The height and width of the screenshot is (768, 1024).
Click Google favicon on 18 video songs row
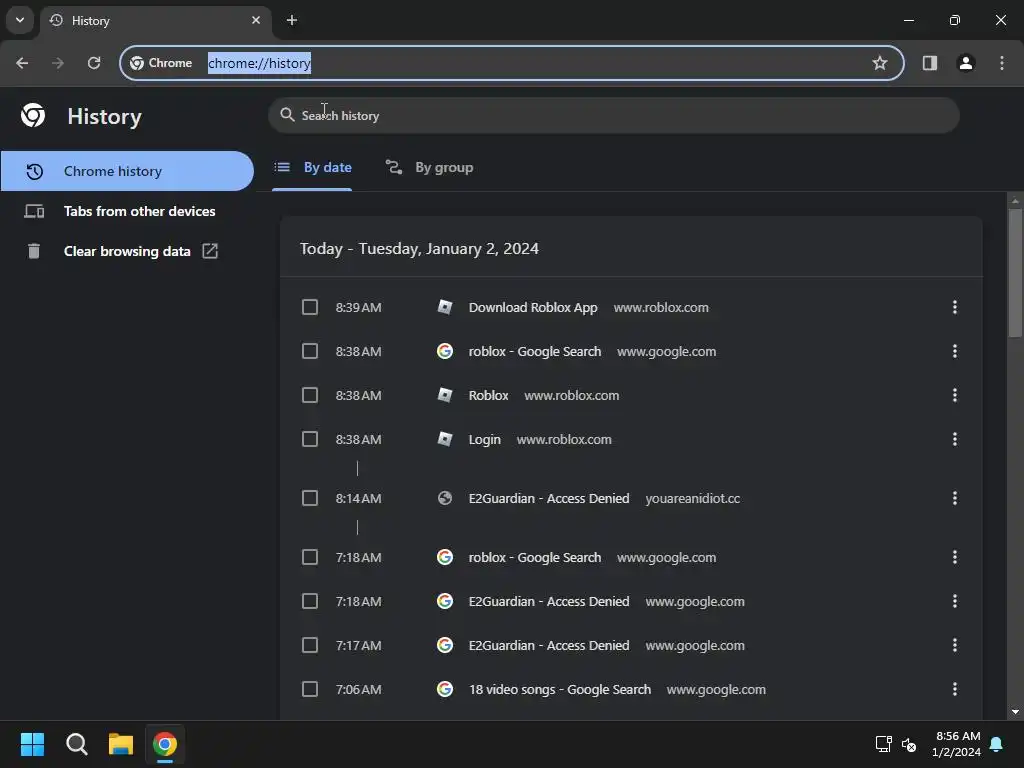(x=445, y=689)
